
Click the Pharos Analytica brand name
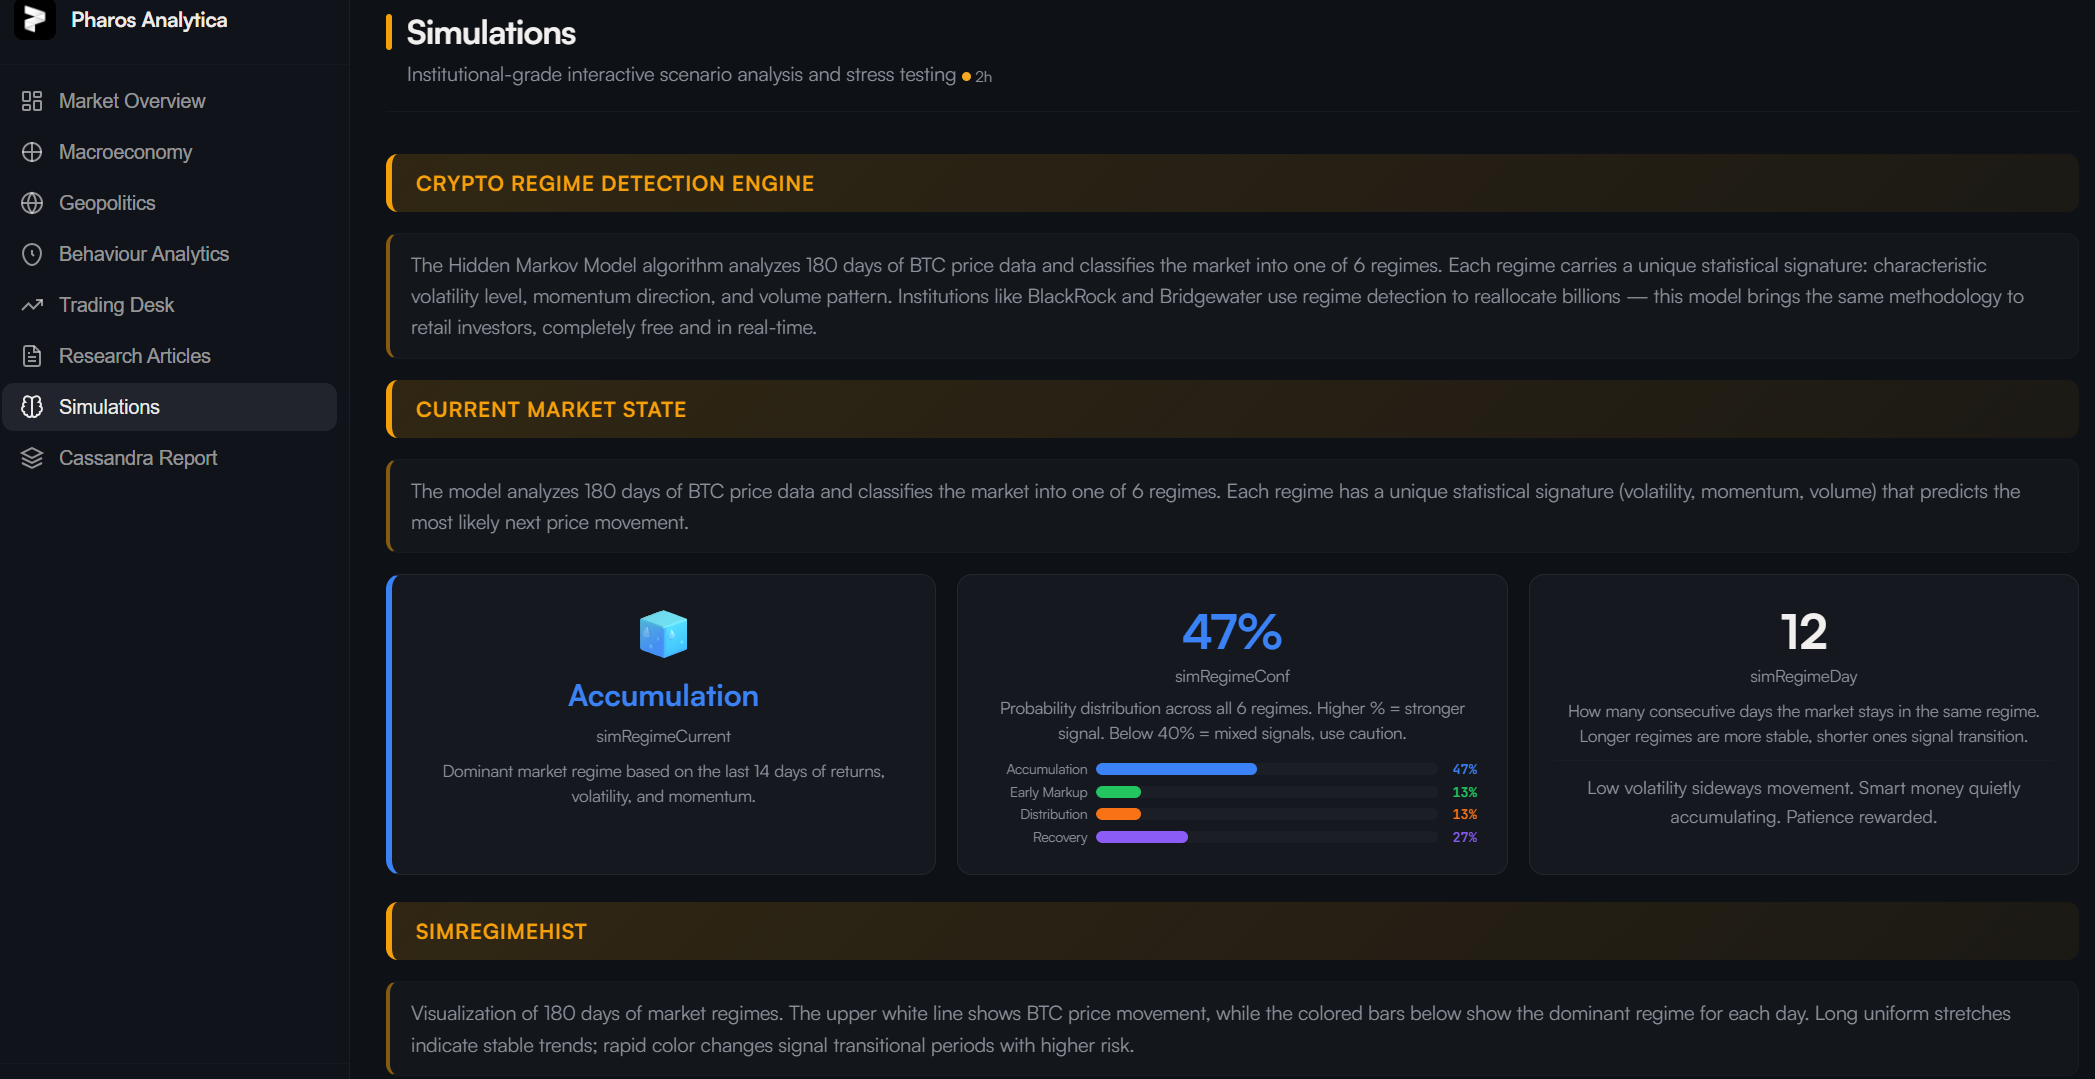[x=149, y=20]
